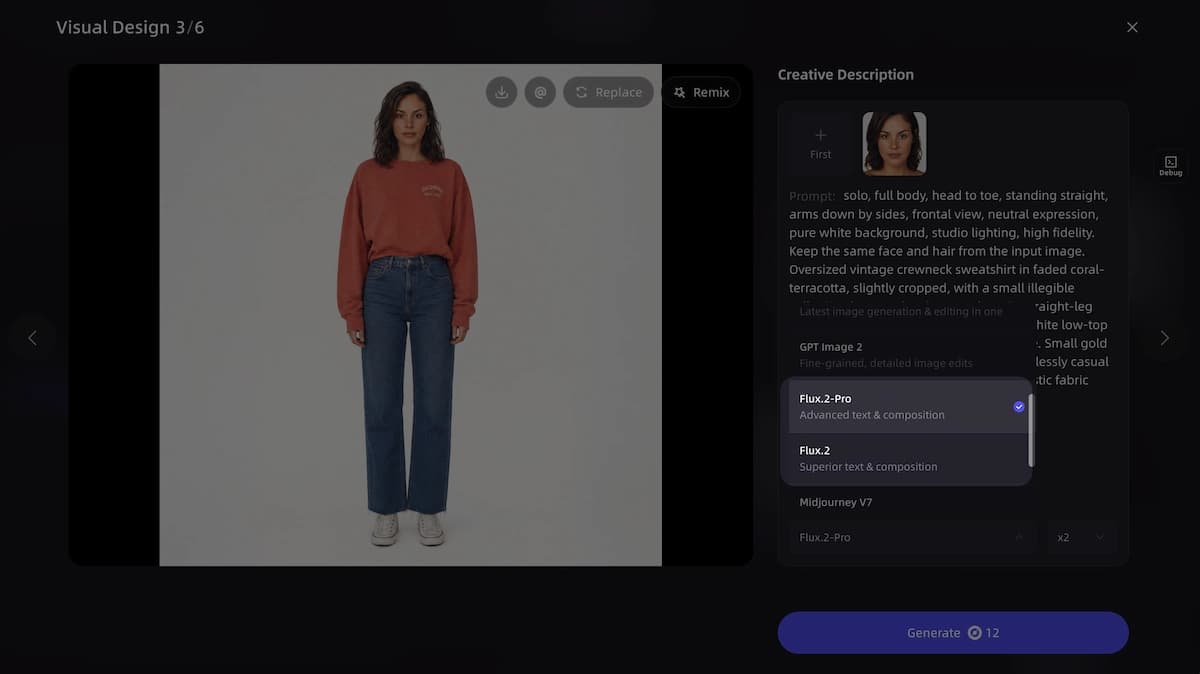The height and width of the screenshot is (674, 1200).
Task: Click the Flux.2-Pro selected checkmark
Action: 1019,407
